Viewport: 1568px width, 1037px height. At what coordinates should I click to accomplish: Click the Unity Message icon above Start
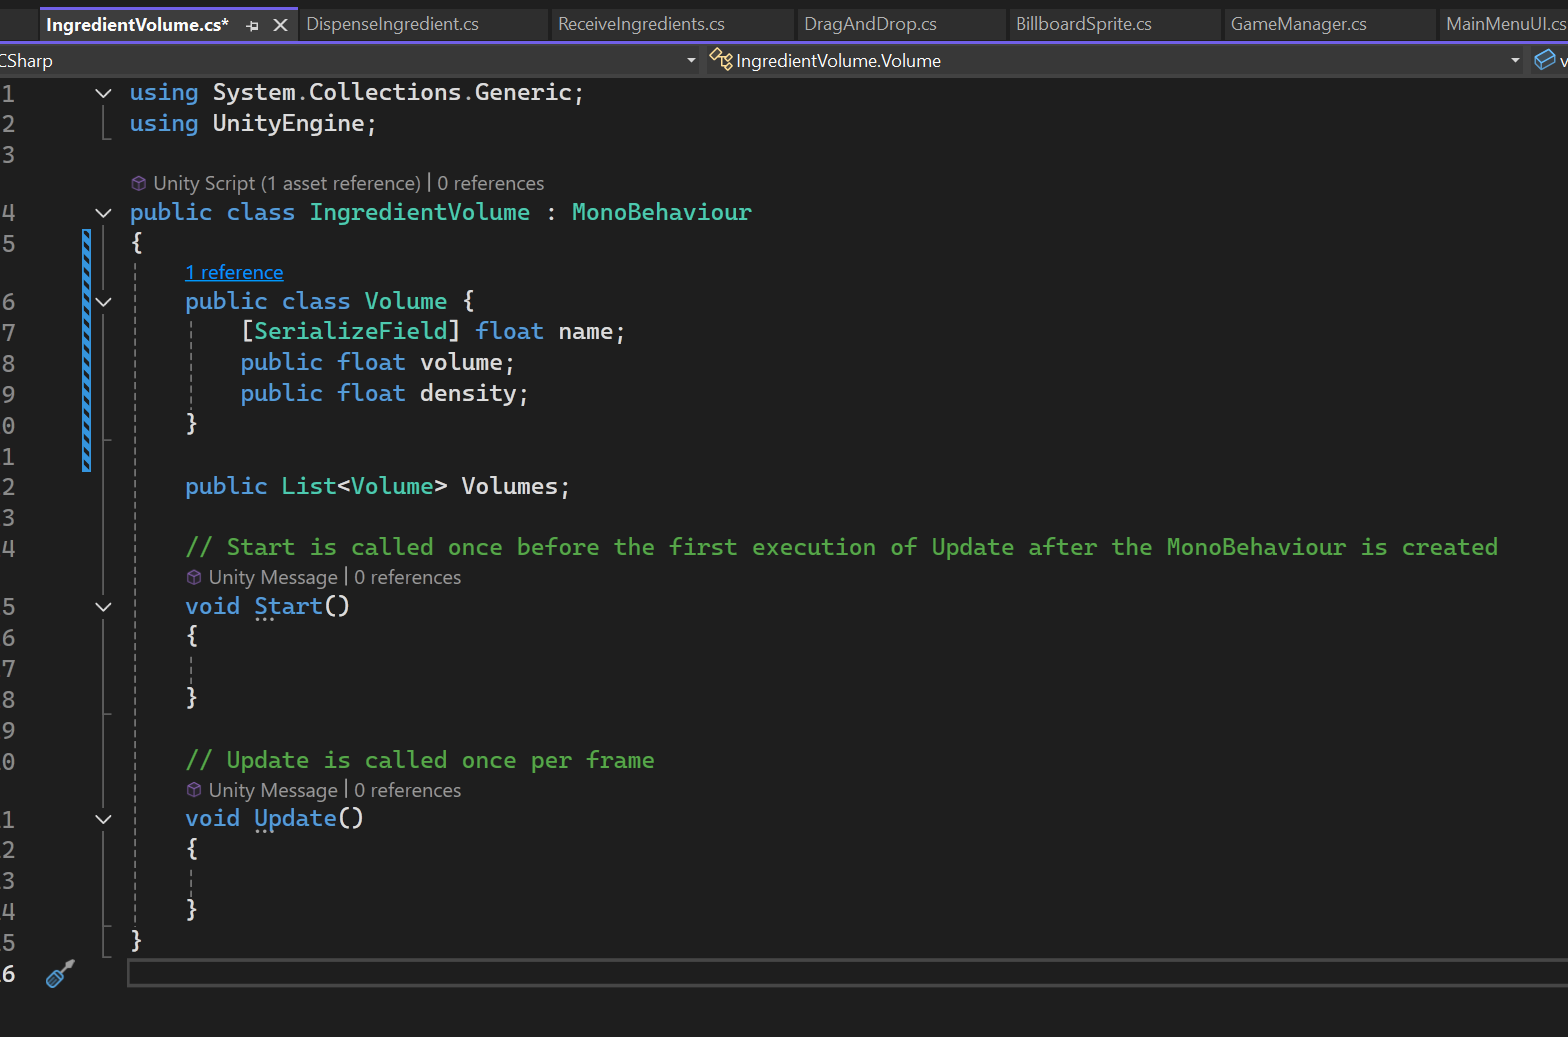point(194,577)
